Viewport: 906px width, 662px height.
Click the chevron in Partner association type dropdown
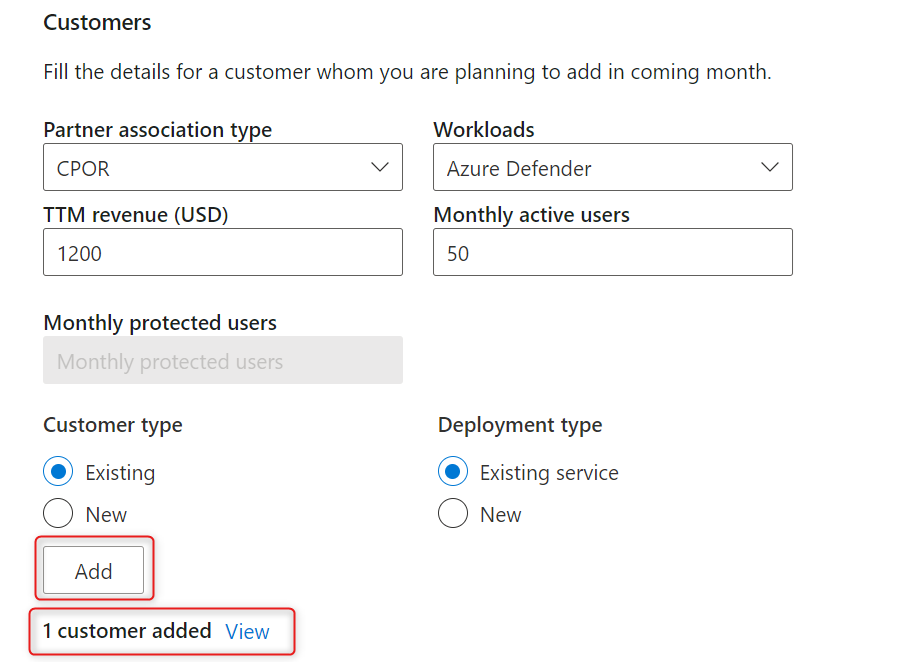pos(380,167)
